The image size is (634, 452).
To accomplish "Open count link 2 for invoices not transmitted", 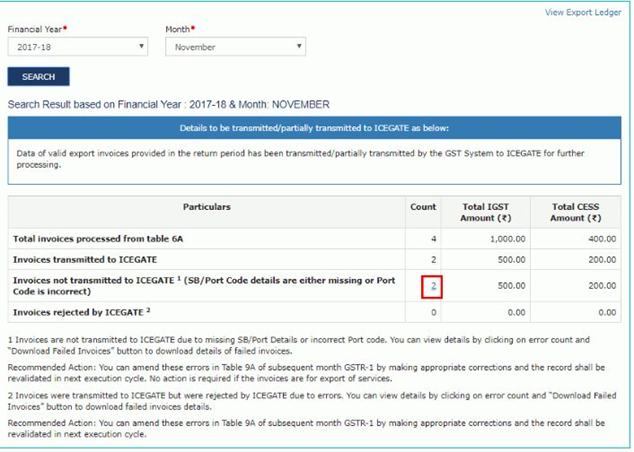I will click(x=433, y=286).
